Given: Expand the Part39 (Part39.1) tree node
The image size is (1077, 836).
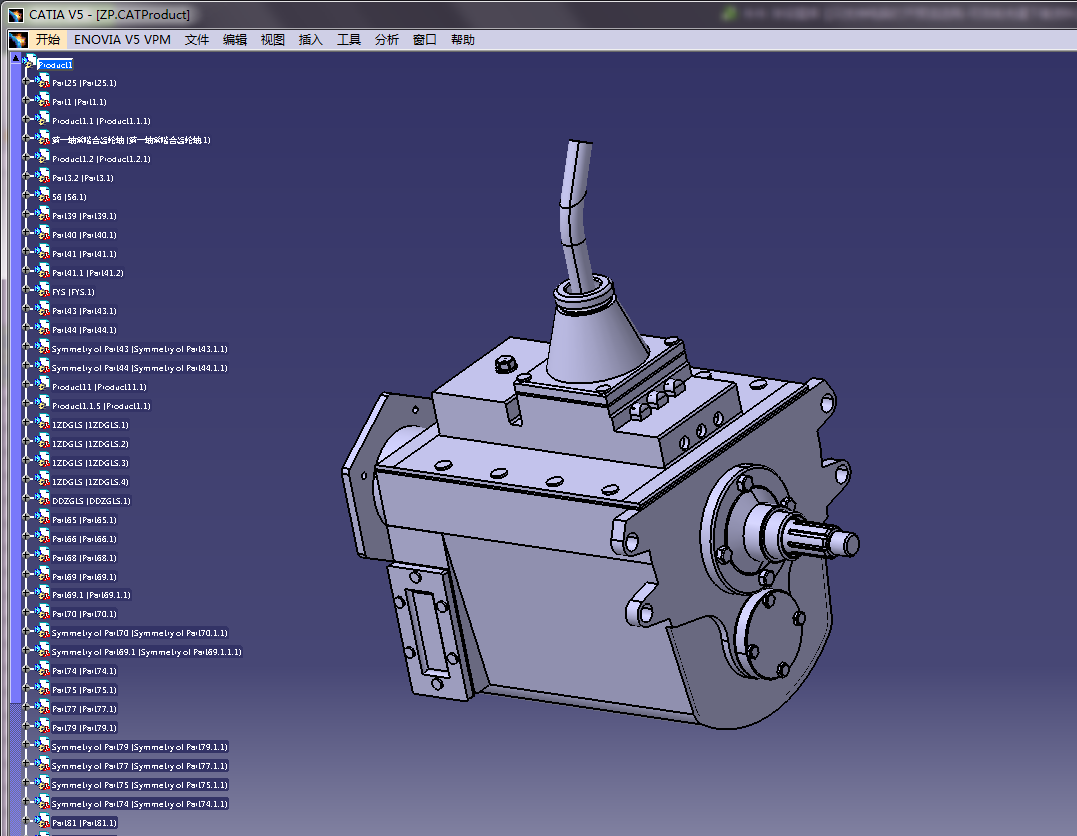Looking at the screenshot, I should click(27, 214).
